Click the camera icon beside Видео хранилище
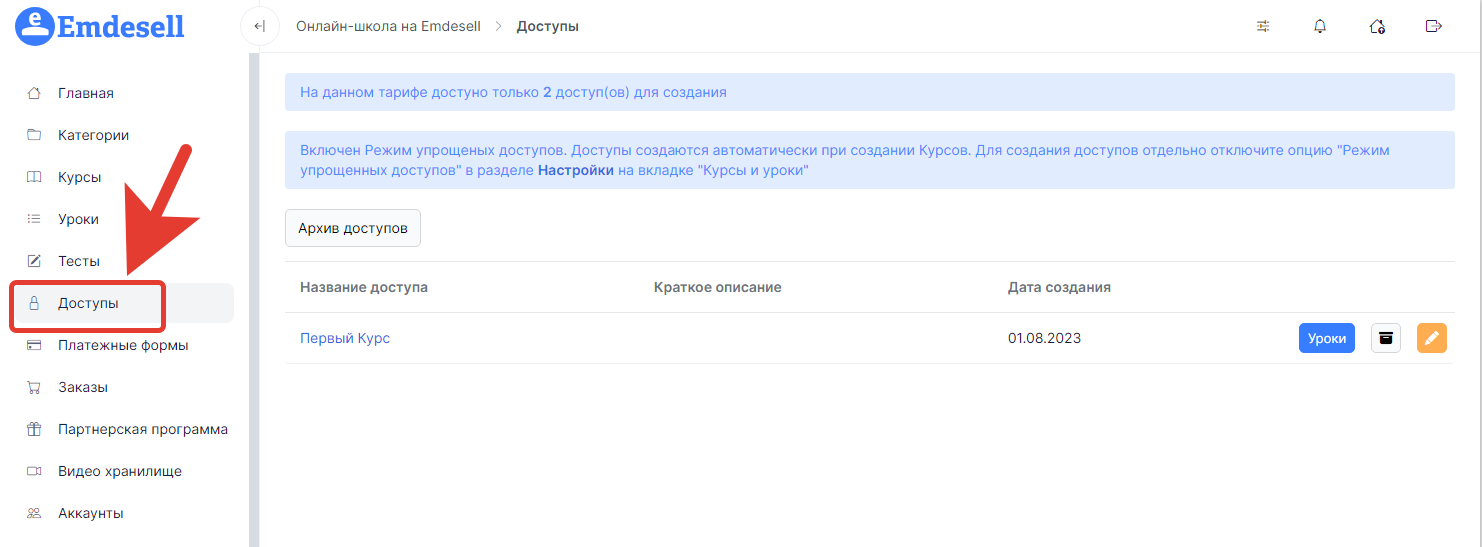This screenshot has width=1482, height=547. pyautogui.click(x=34, y=471)
